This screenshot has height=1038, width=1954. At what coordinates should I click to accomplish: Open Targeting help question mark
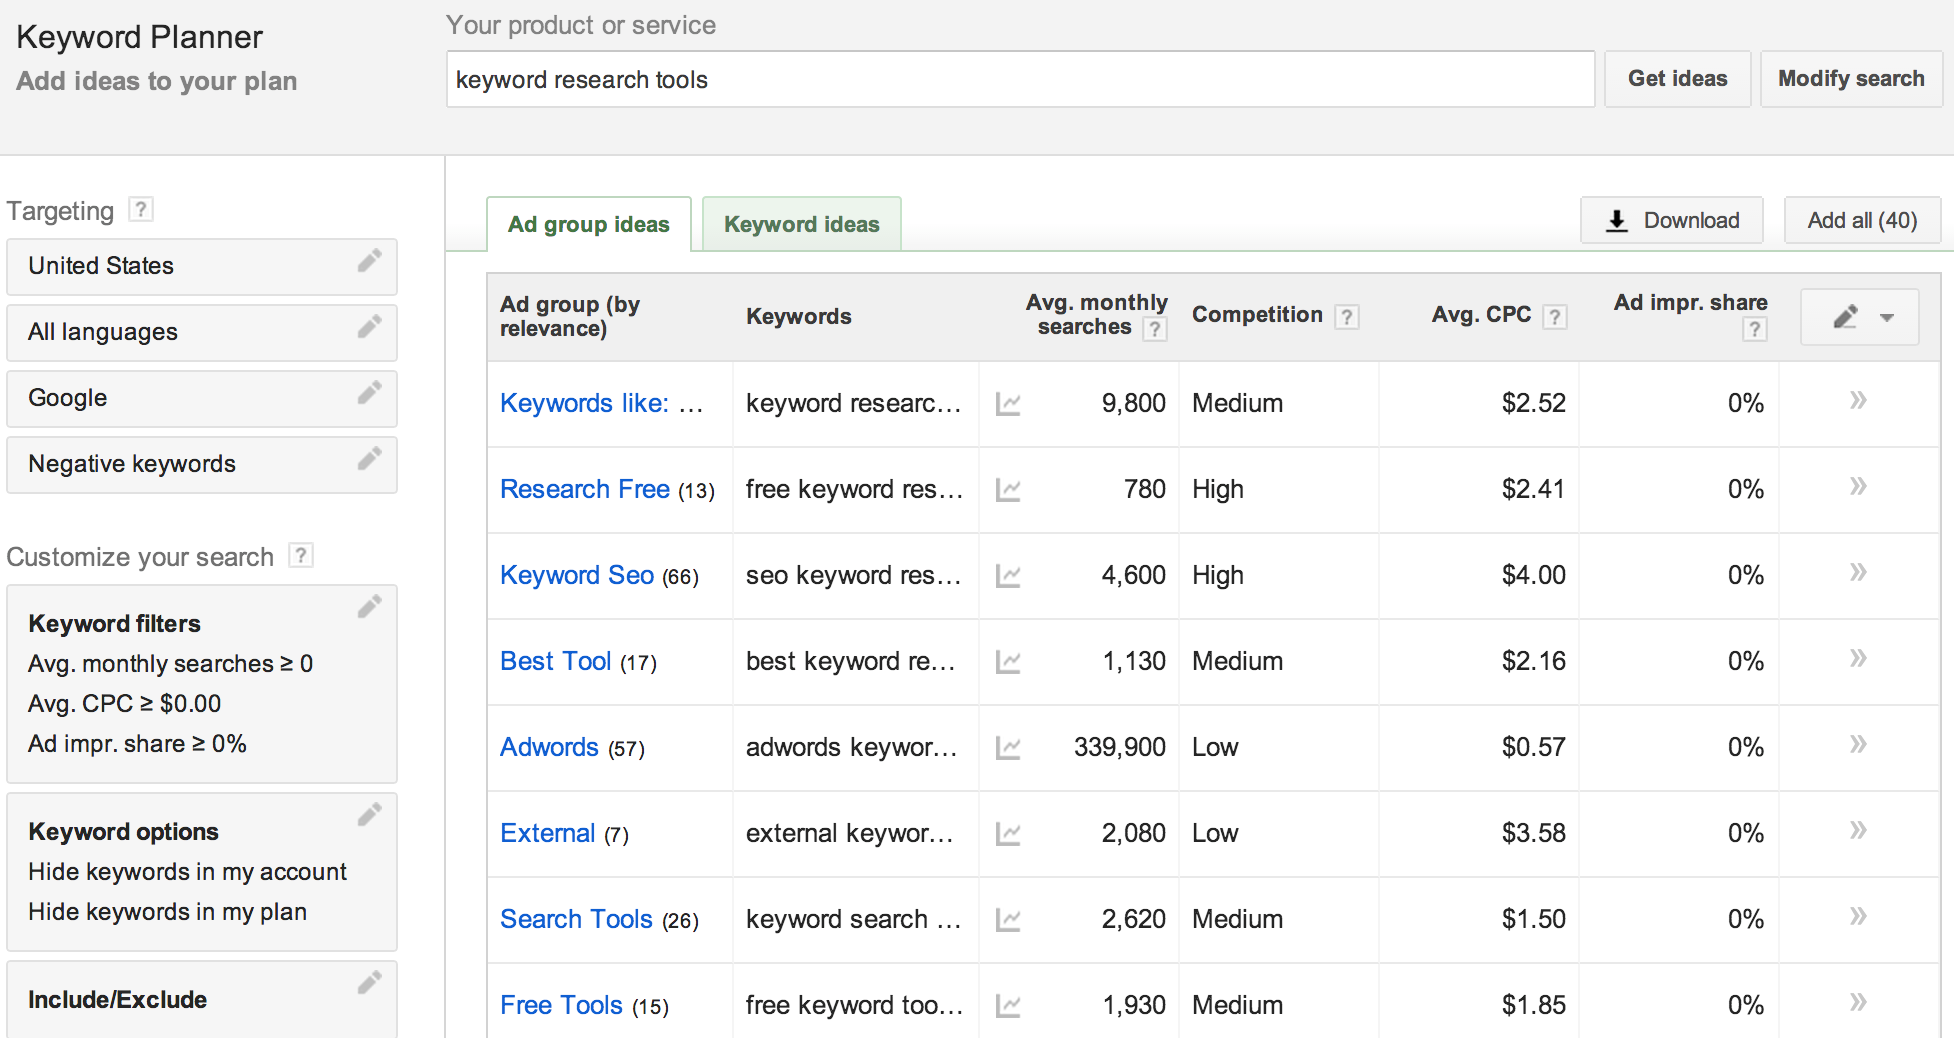(141, 209)
